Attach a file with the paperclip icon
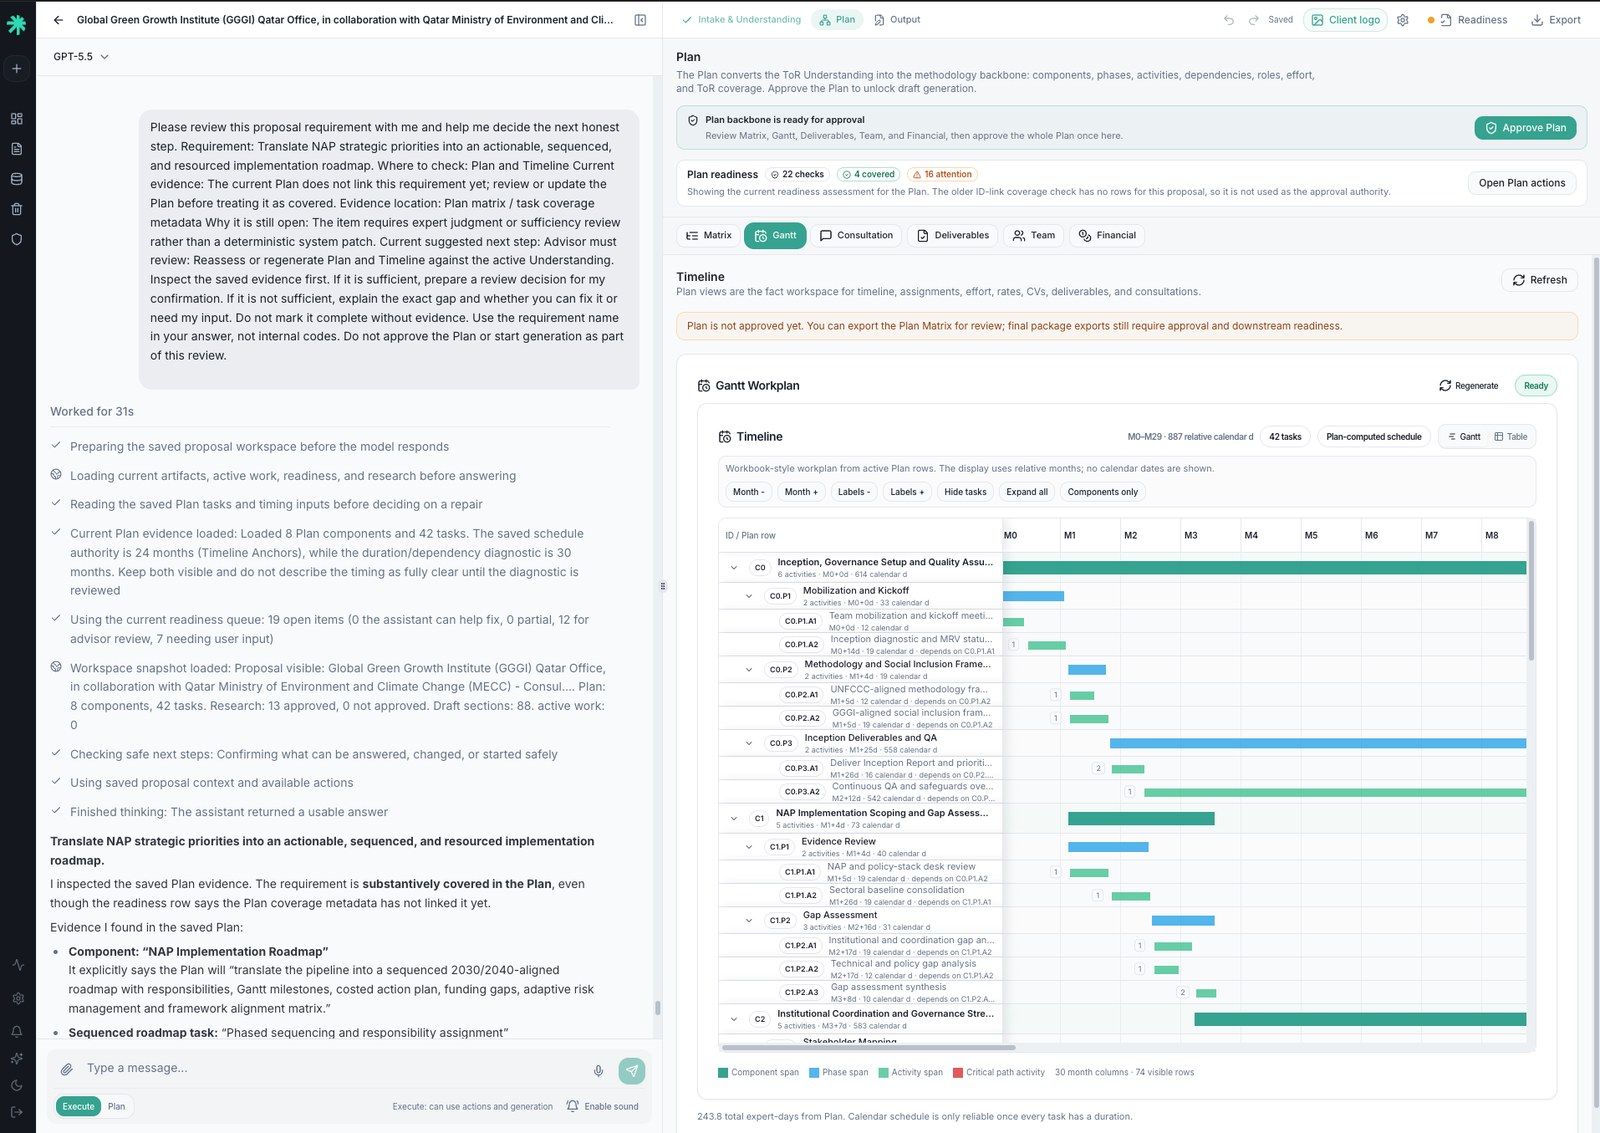This screenshot has height=1133, width=1600. pyautogui.click(x=67, y=1069)
